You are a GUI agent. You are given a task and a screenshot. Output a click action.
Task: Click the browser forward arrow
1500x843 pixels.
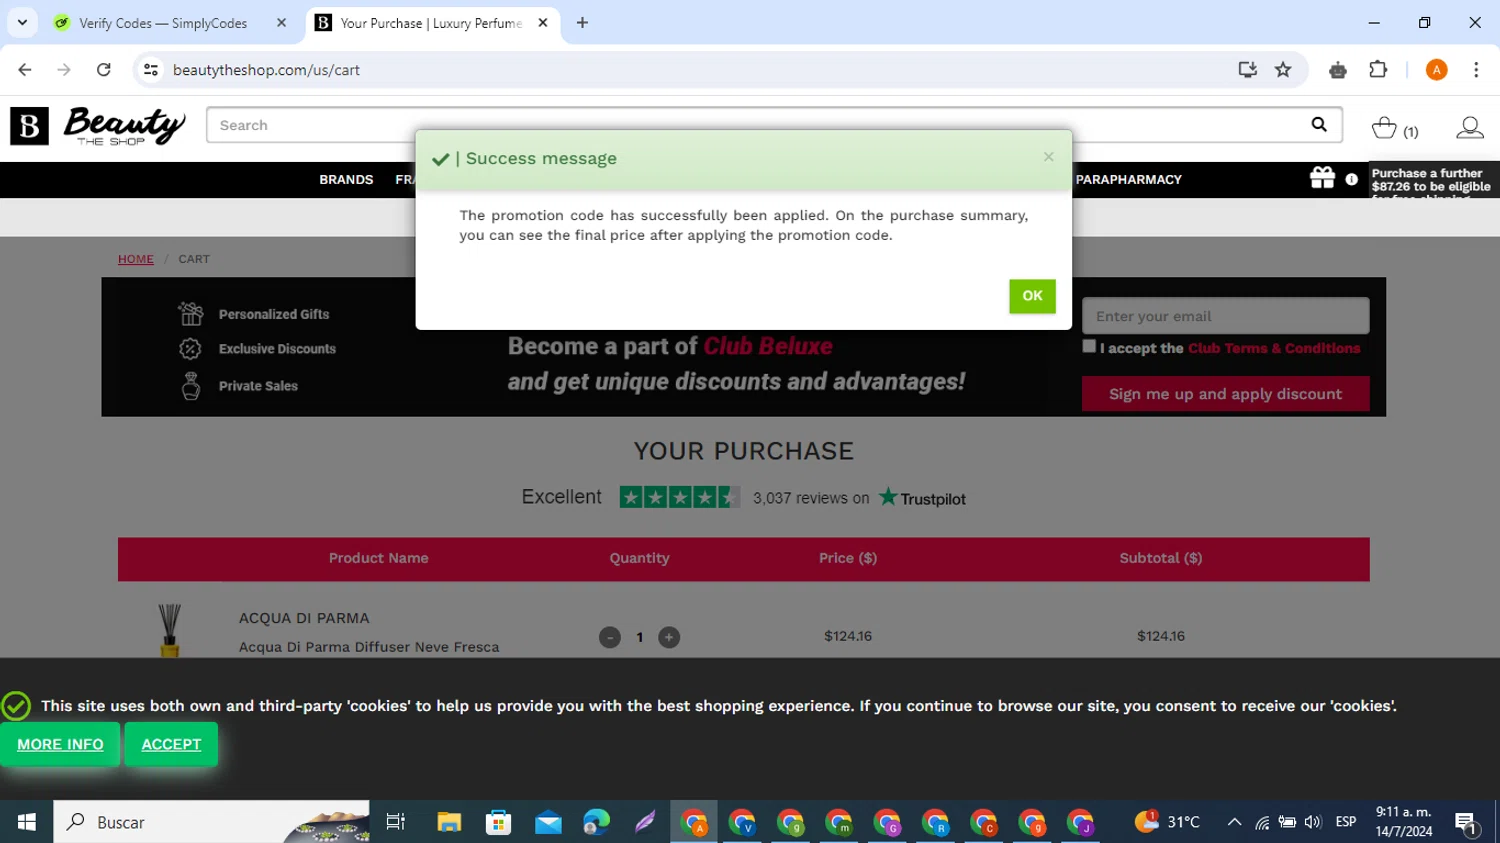pos(64,70)
